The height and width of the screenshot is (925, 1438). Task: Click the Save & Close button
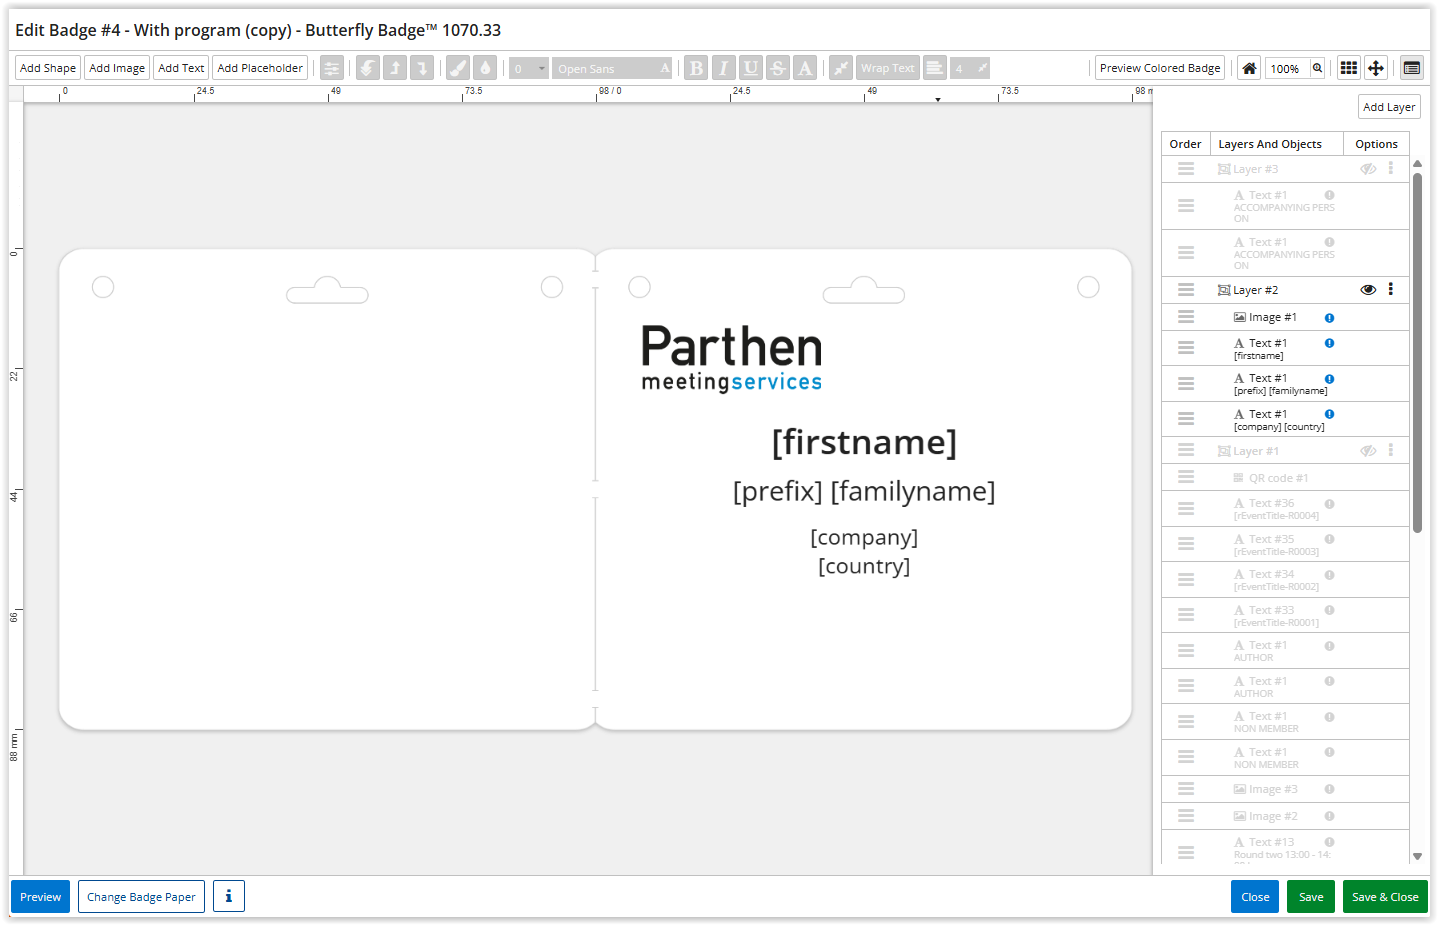pyautogui.click(x=1385, y=897)
